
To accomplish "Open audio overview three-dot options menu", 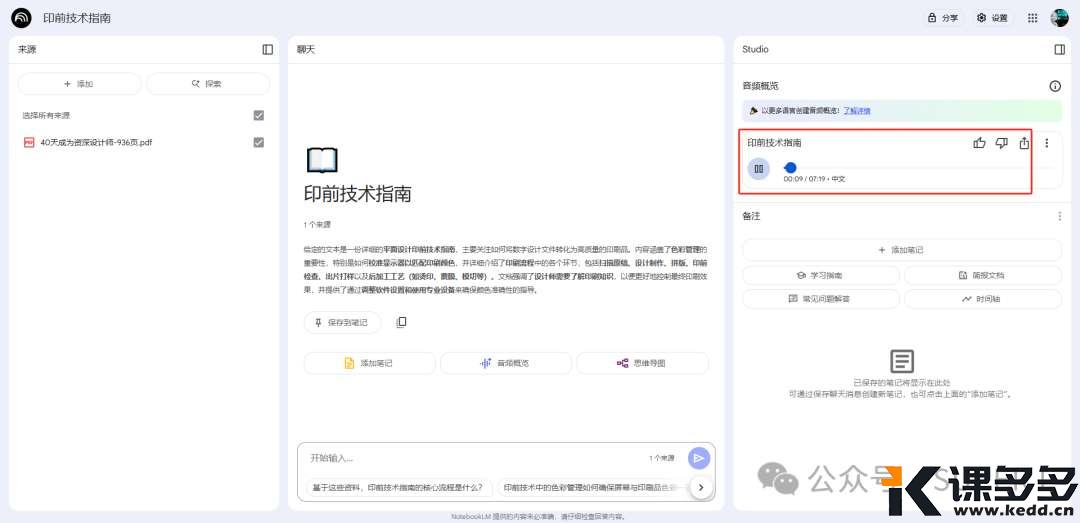I will pos(1047,143).
